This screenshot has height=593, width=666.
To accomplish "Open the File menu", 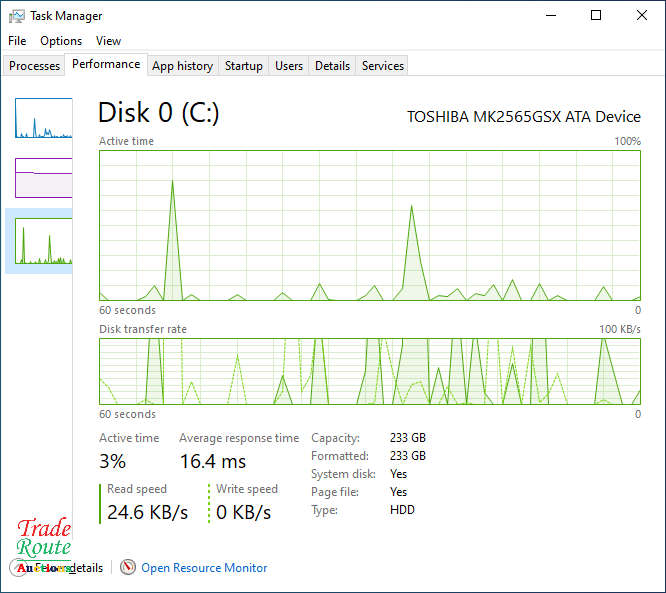I will click(17, 41).
